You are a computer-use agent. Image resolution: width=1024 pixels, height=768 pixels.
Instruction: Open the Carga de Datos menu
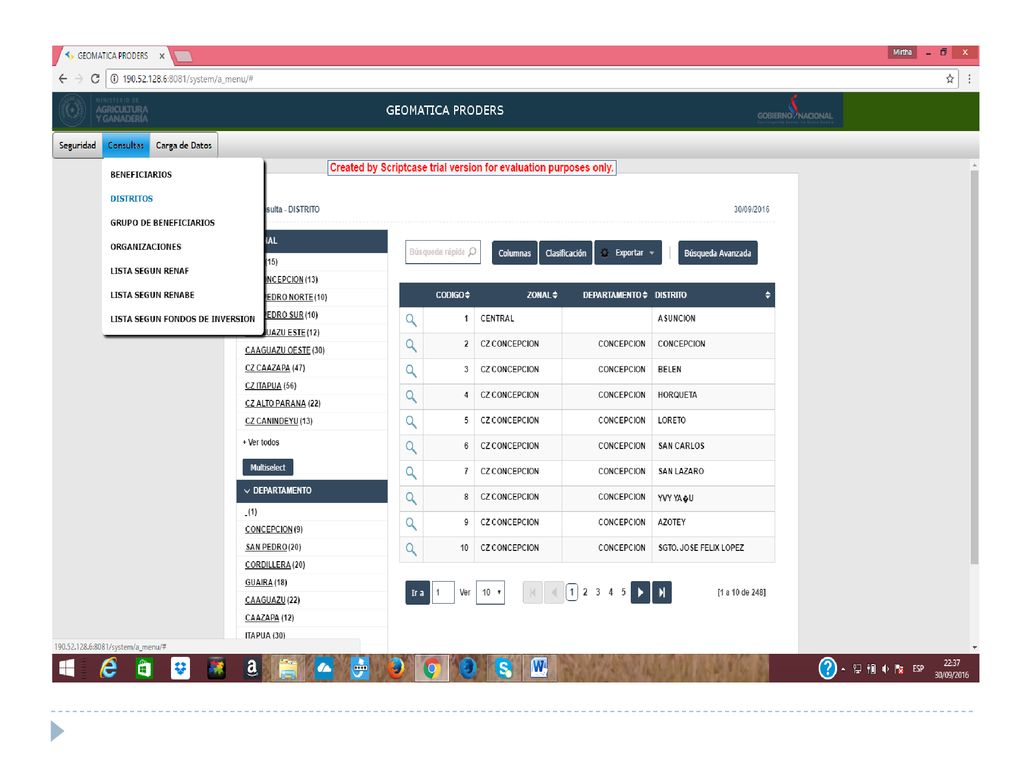click(184, 145)
